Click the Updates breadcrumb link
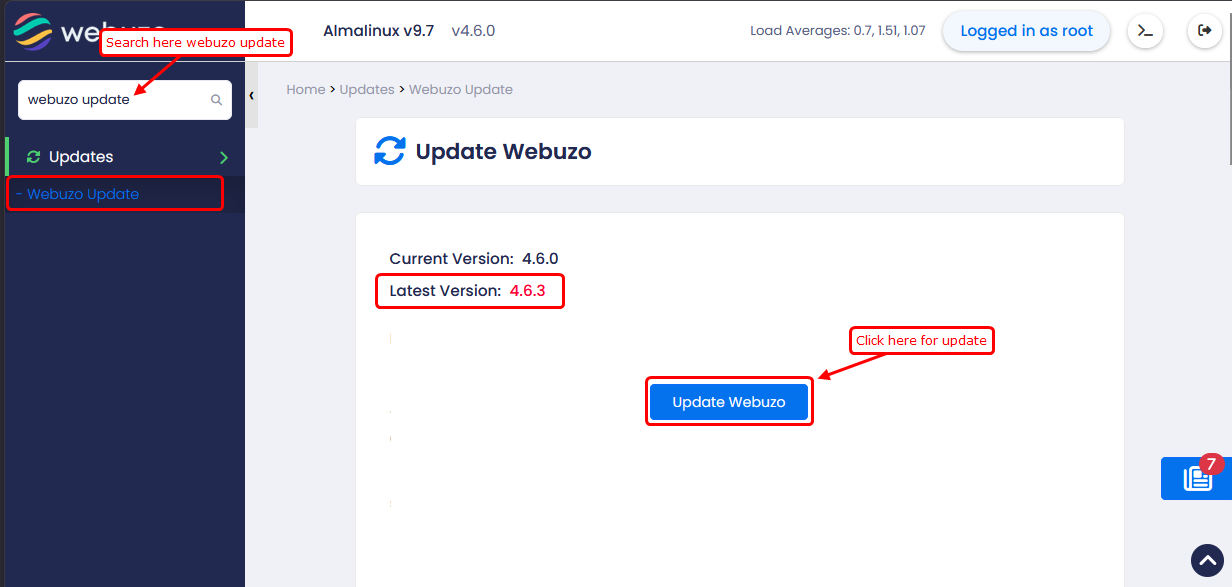The height and width of the screenshot is (587, 1232). tap(367, 89)
